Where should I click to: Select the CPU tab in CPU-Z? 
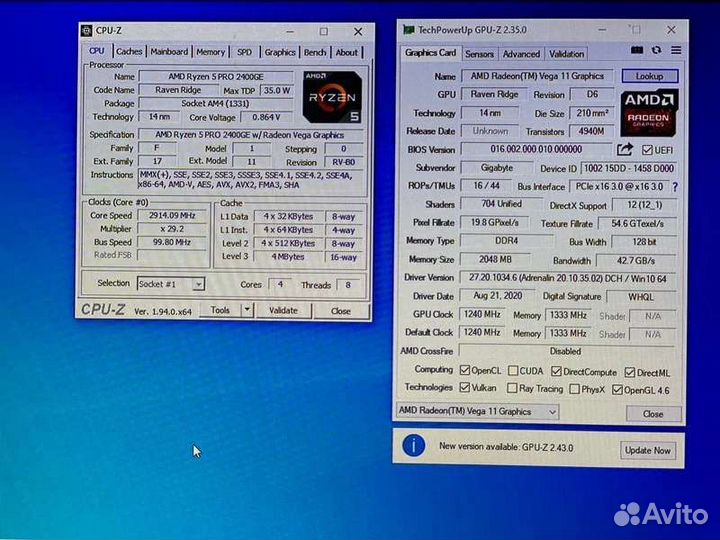click(96, 51)
